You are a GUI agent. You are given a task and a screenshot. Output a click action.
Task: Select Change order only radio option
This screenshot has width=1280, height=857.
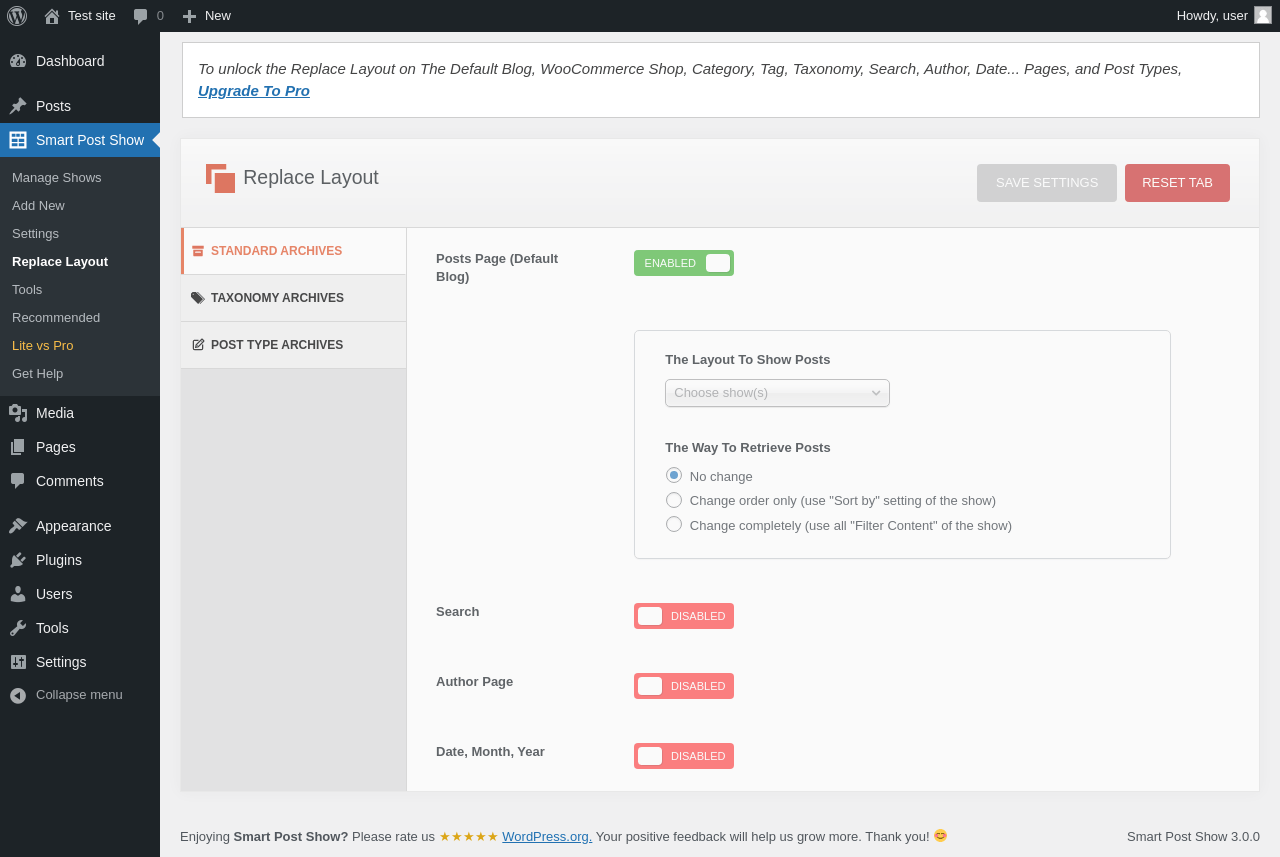[674, 500]
